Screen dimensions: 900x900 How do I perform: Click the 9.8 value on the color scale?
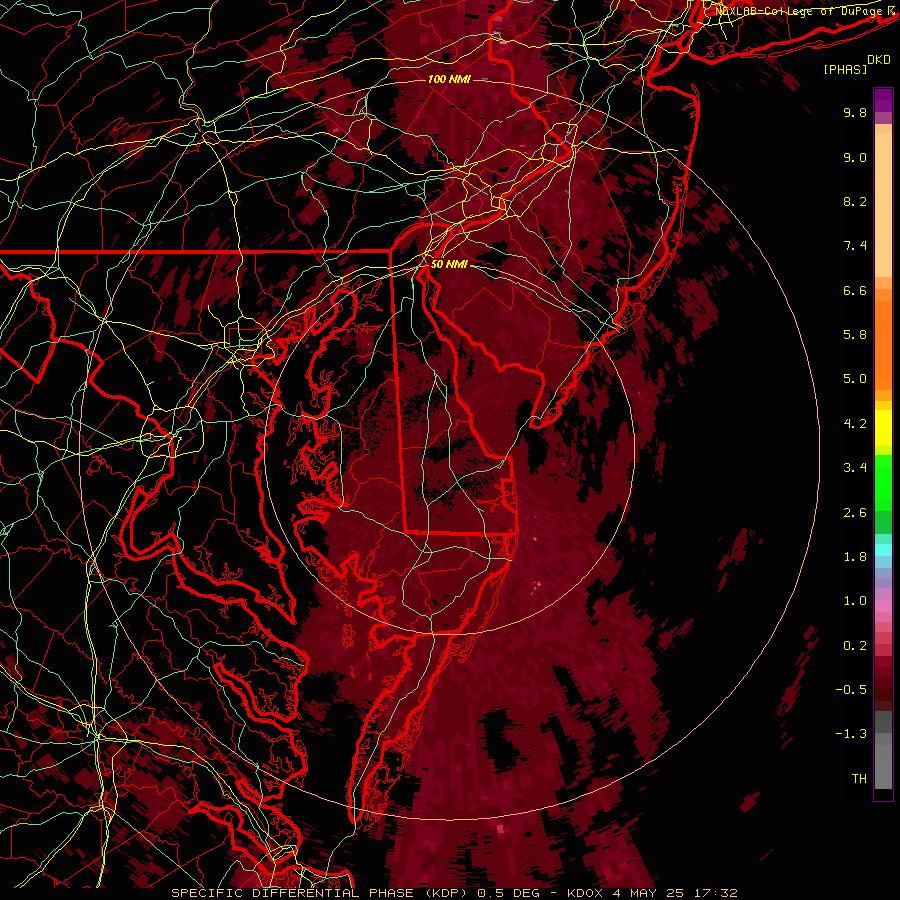tap(855, 112)
